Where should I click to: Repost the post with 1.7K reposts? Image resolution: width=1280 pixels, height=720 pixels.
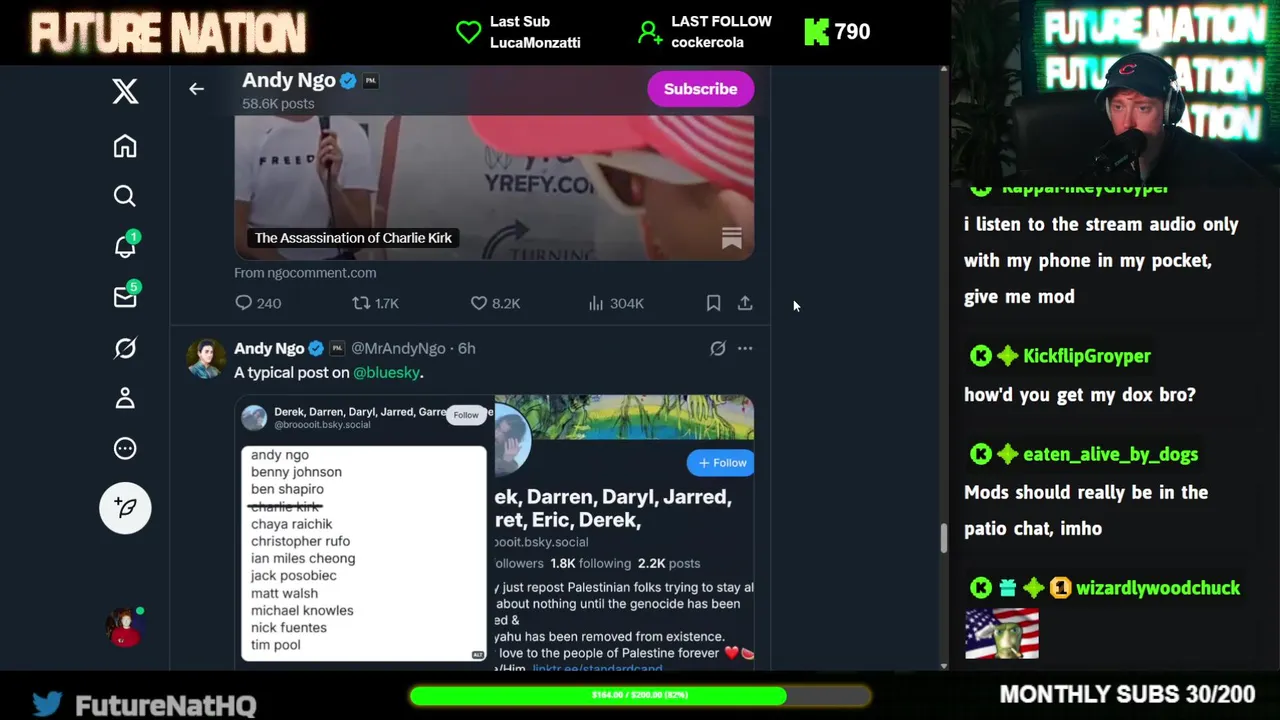point(375,303)
